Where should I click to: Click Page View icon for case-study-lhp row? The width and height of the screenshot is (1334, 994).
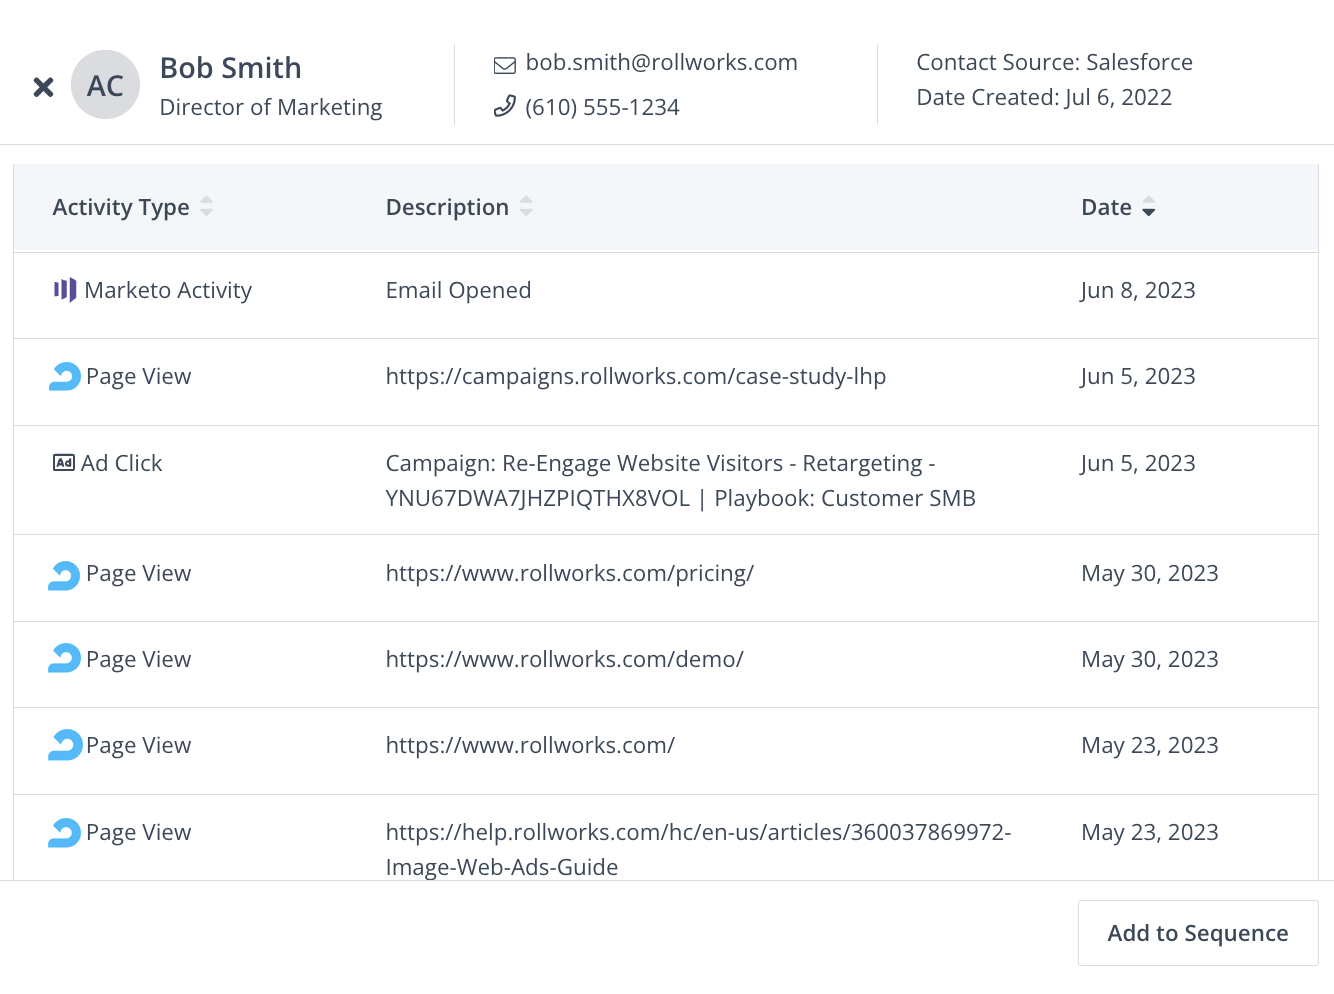[65, 377]
